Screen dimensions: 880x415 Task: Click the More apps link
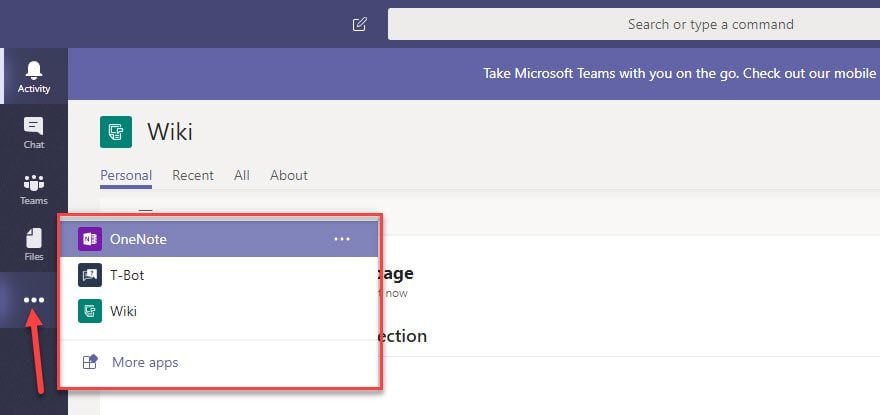point(146,362)
